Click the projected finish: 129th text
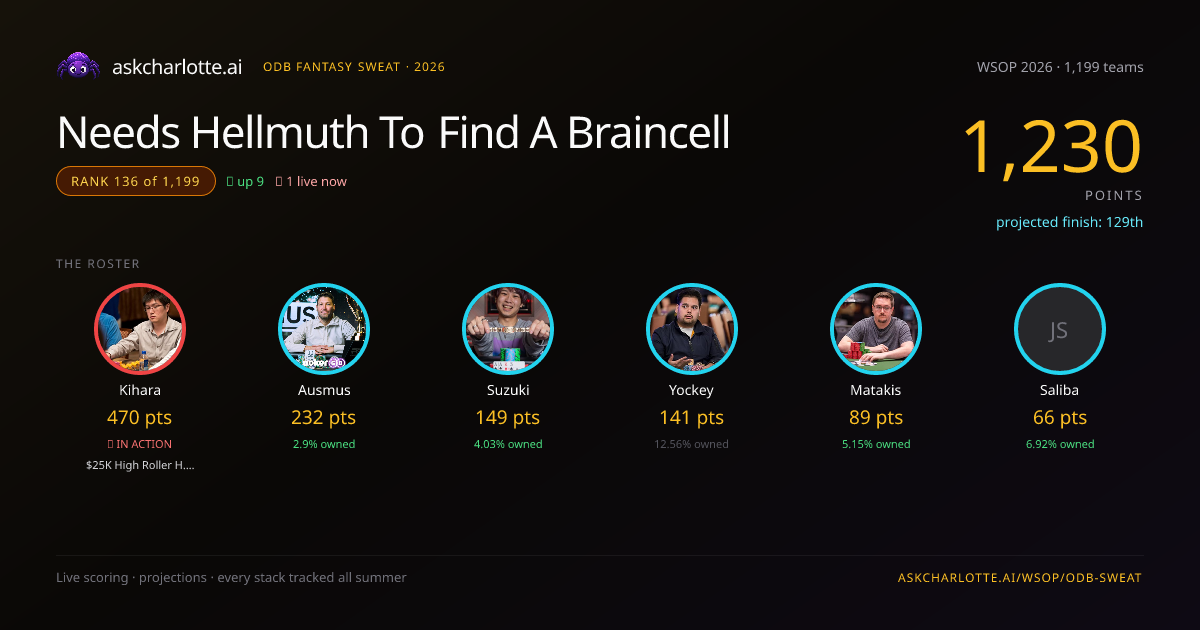The width and height of the screenshot is (1200, 630). click(1069, 222)
